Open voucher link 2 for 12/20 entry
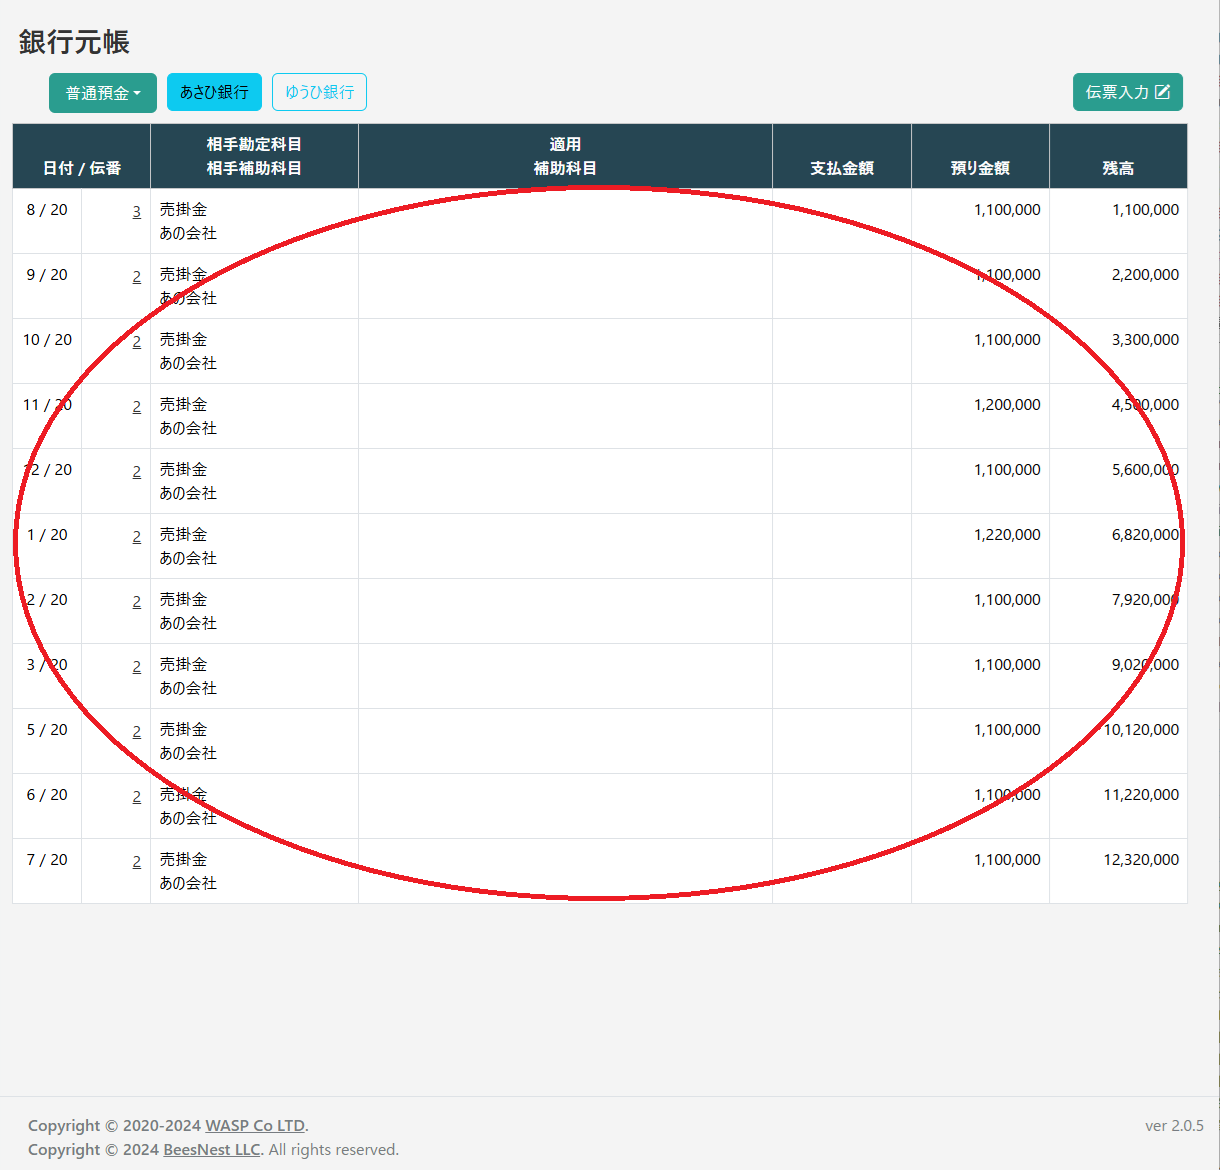This screenshot has width=1220, height=1170. pyautogui.click(x=136, y=472)
